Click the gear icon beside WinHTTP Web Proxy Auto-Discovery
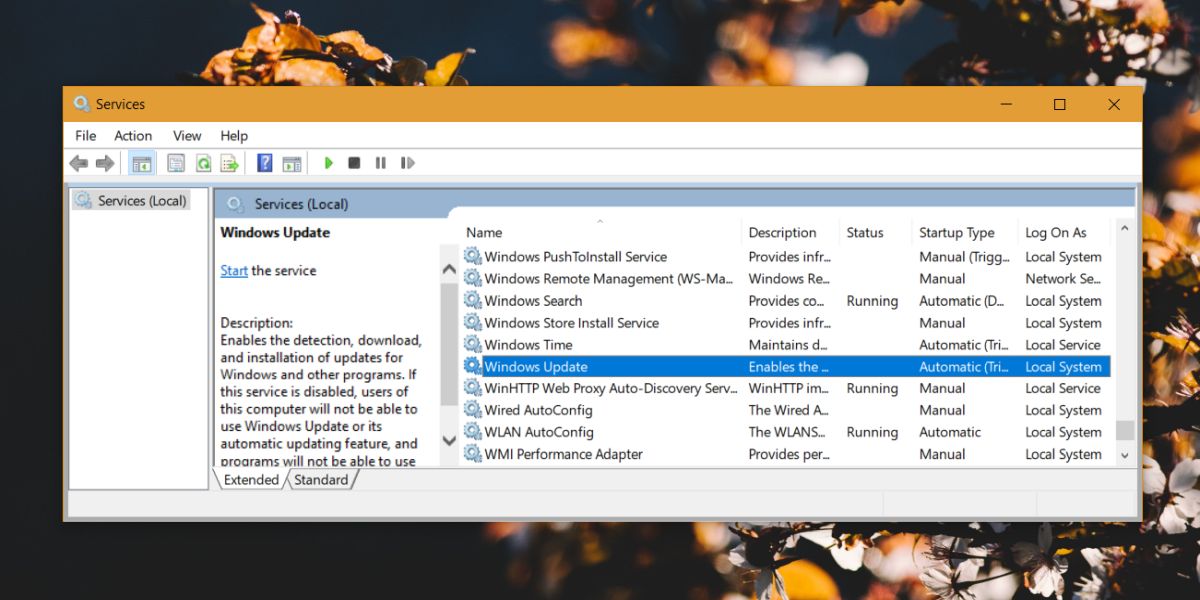Screen dimensions: 1200x600 pyautogui.click(x=472, y=388)
